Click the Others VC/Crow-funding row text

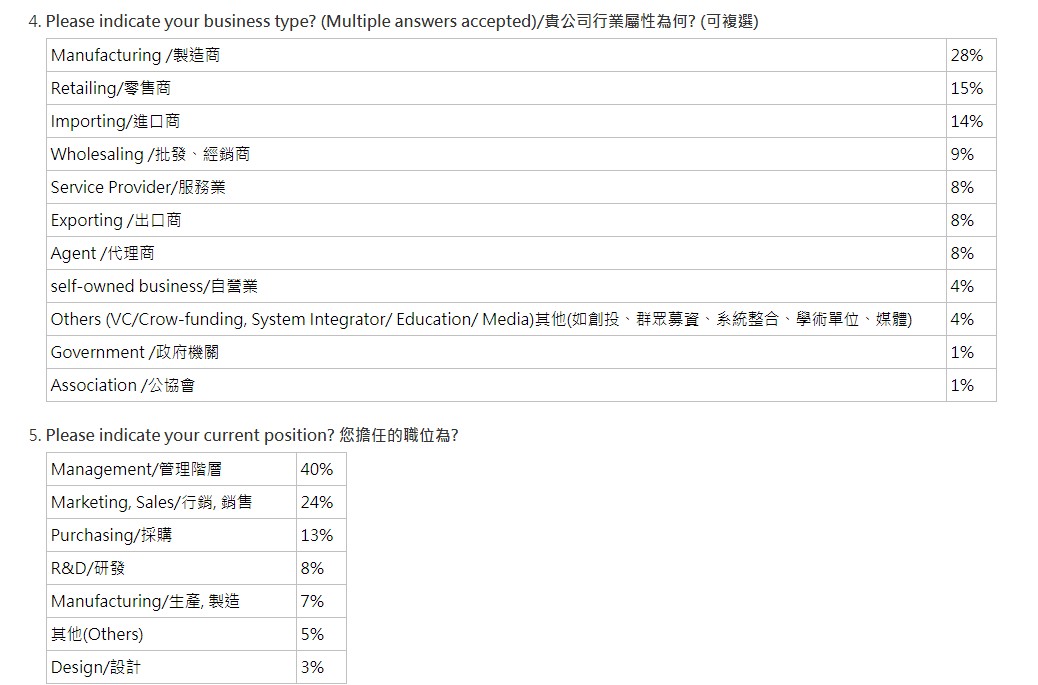(x=481, y=320)
